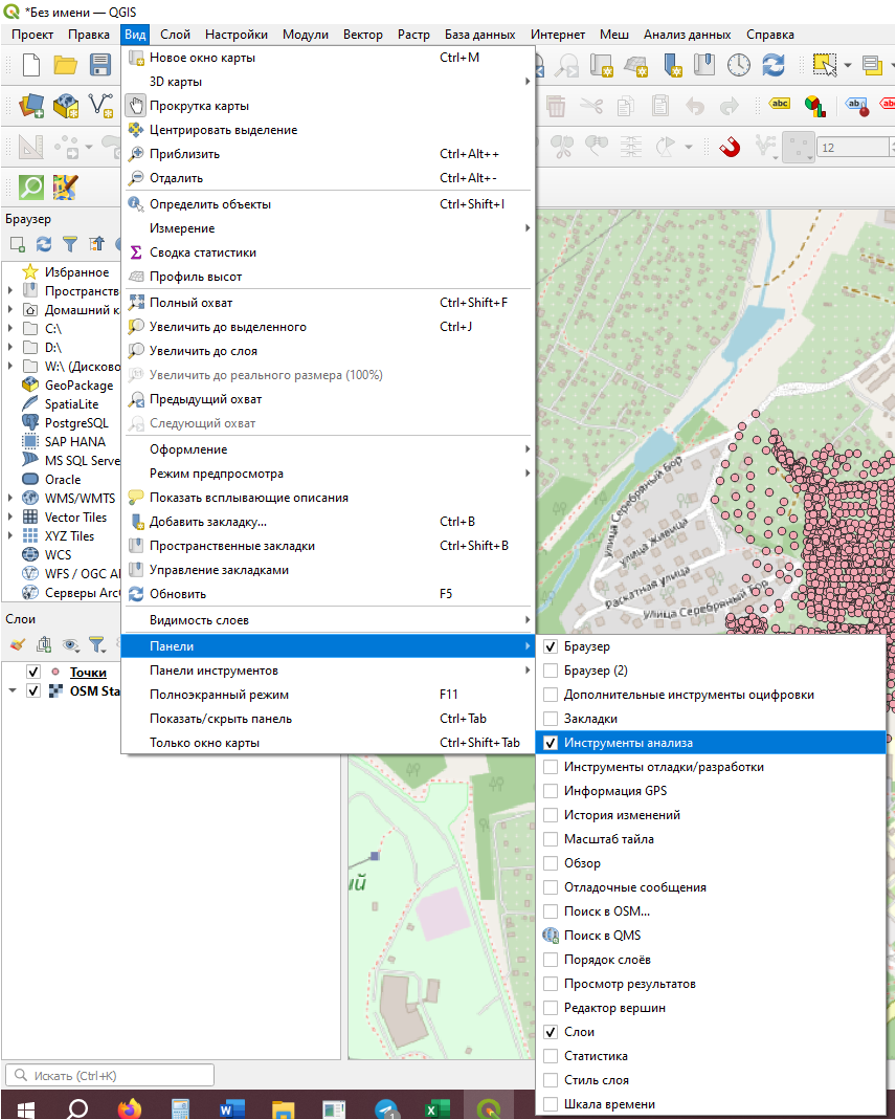Click Добавить закладку menu entry
This screenshot has height=1119, width=895.
click(208, 521)
